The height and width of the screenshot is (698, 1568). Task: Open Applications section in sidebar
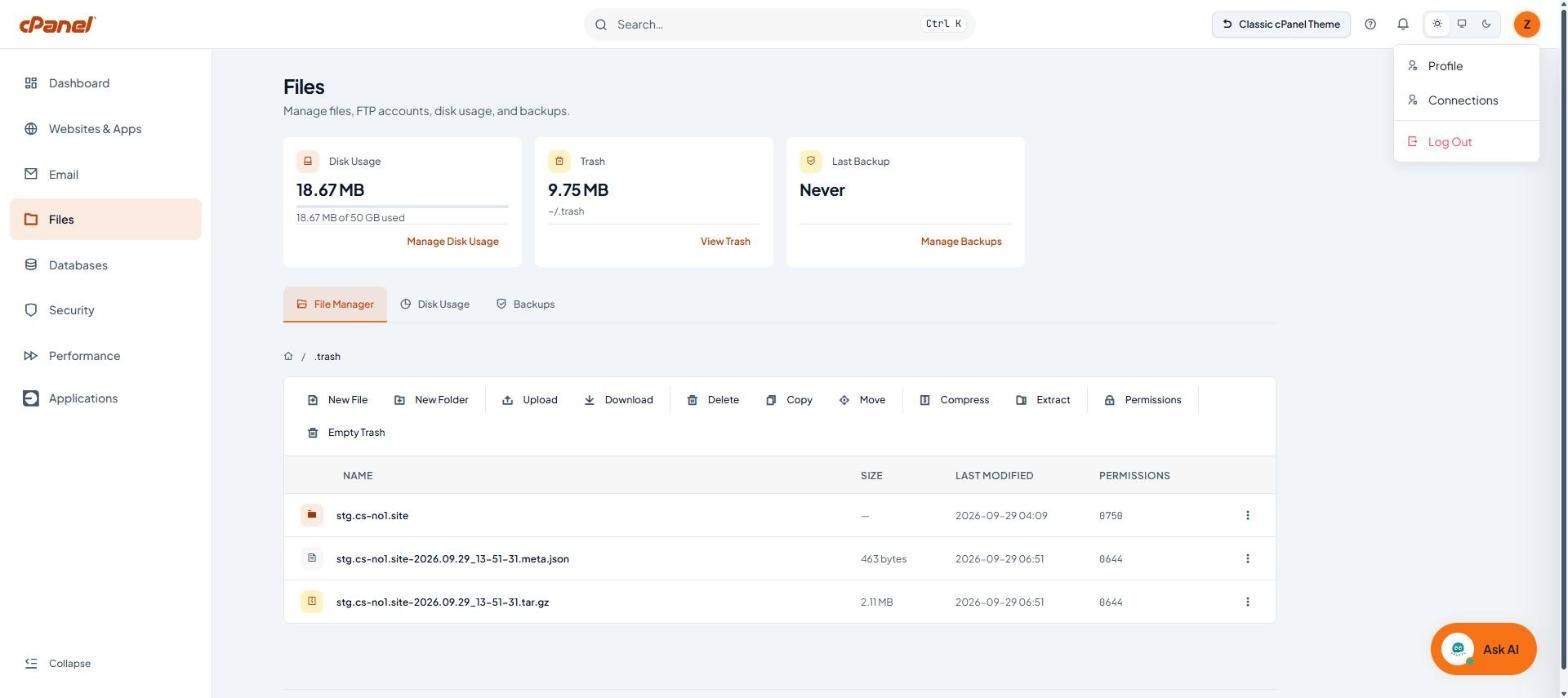(105, 398)
